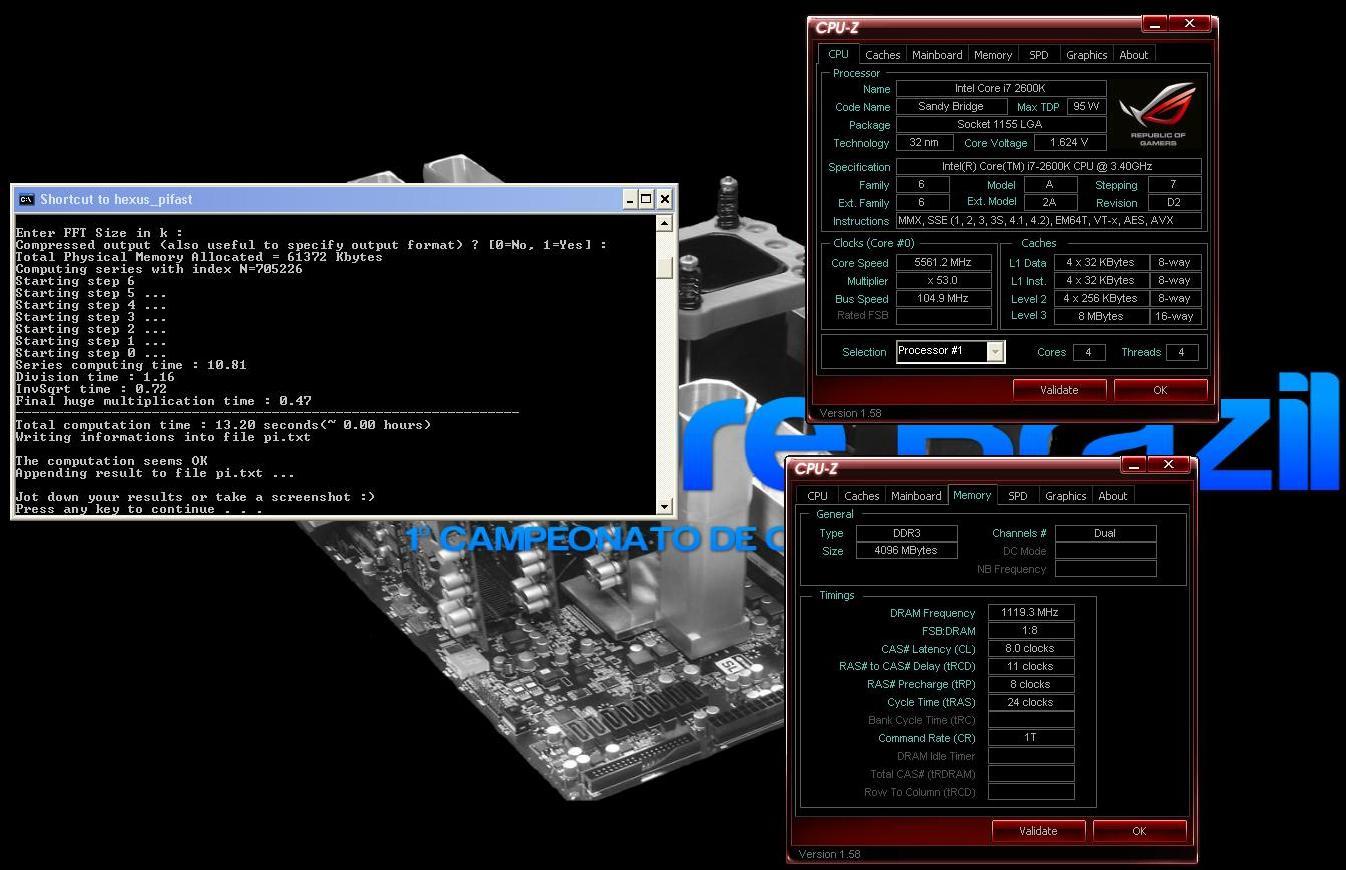1346x870 pixels.
Task: Click the Instructions field listing MMX, SSE
Action: pos(1049,220)
